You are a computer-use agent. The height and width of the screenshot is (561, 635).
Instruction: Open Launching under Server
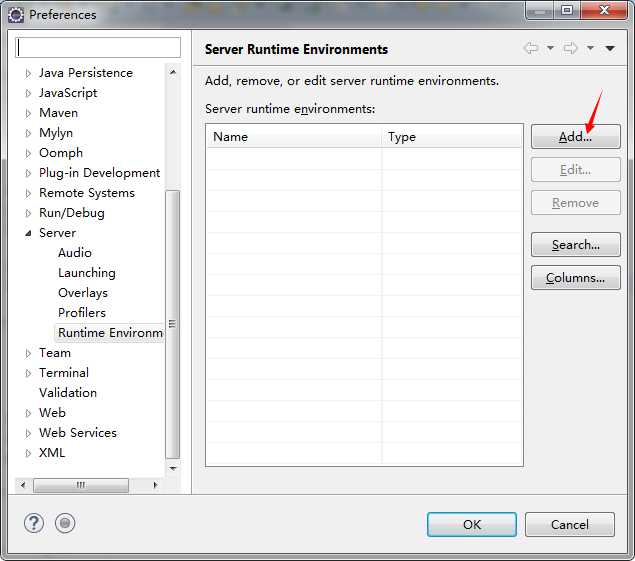(87, 273)
